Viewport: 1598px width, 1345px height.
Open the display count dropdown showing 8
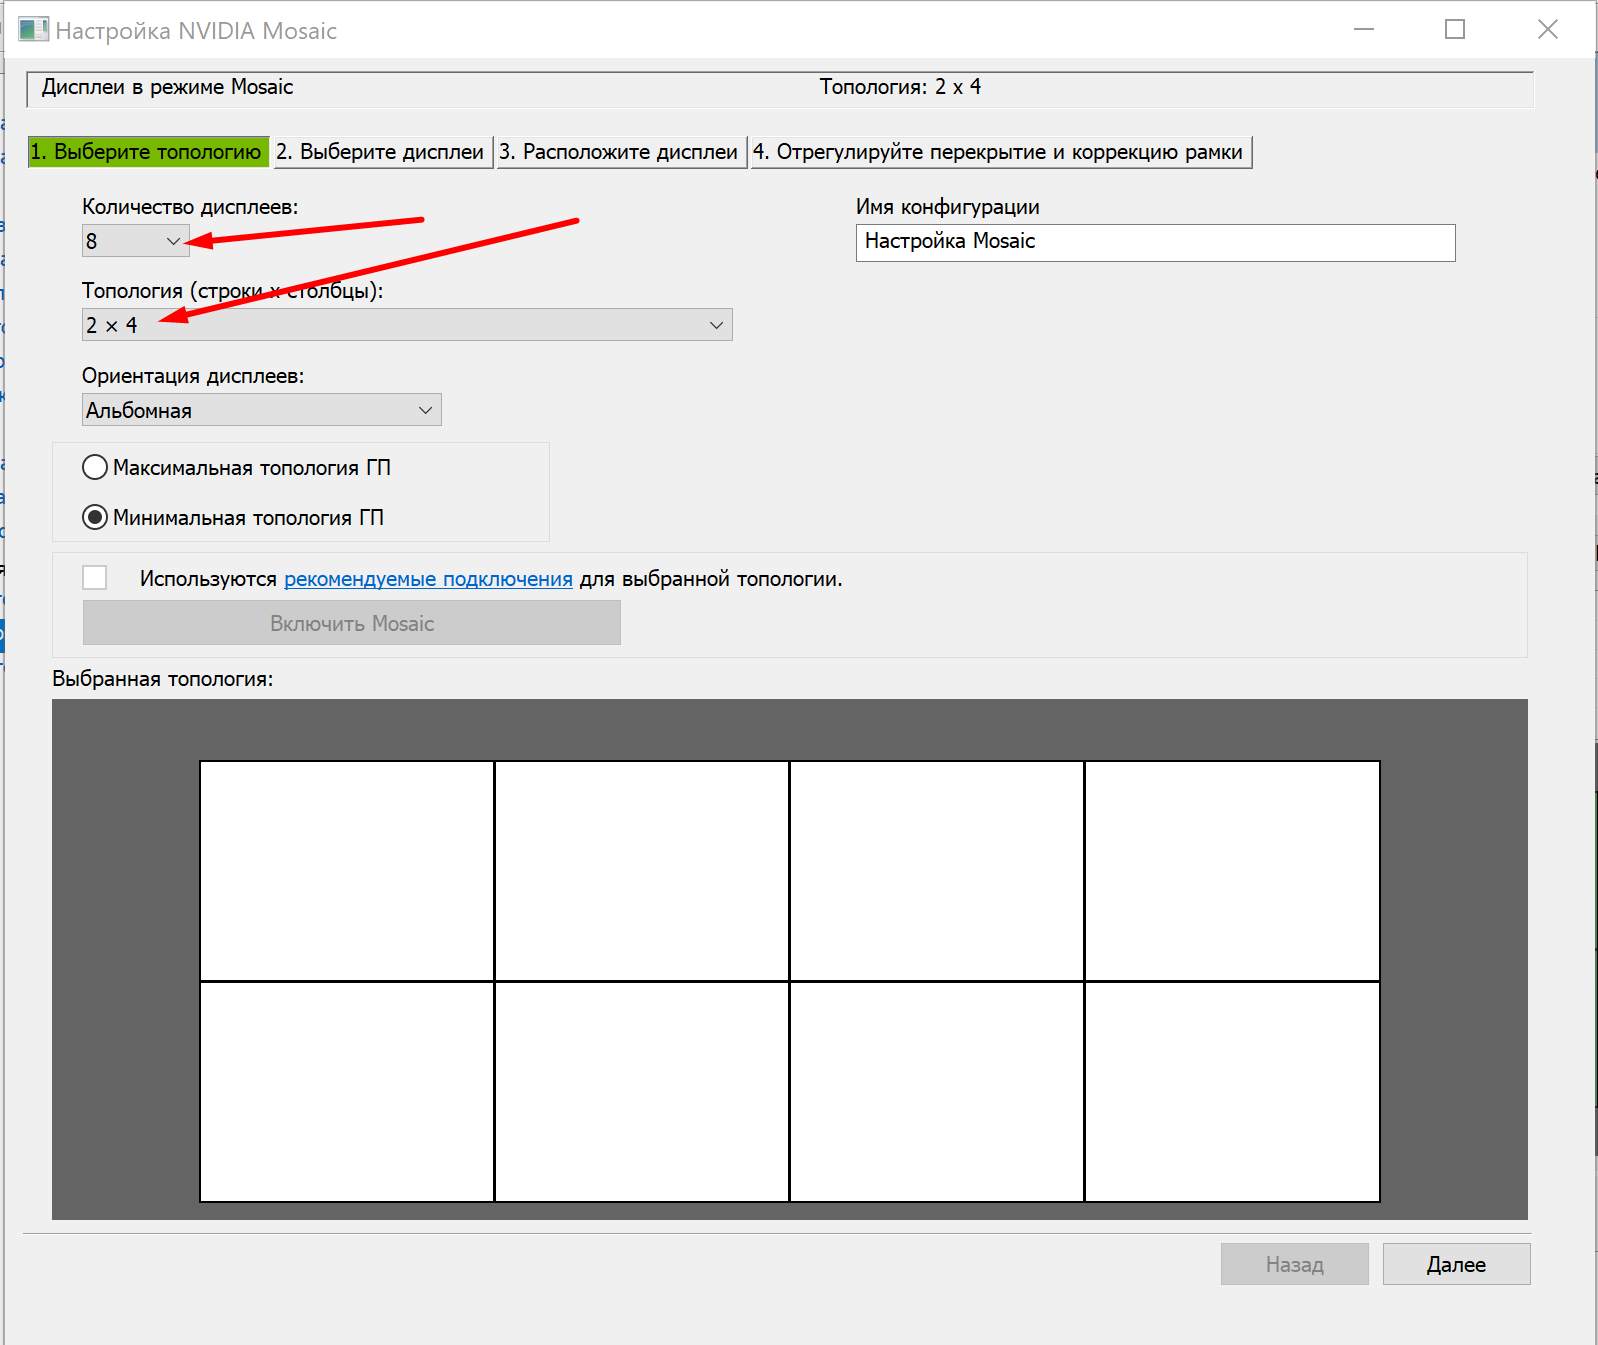coord(135,241)
